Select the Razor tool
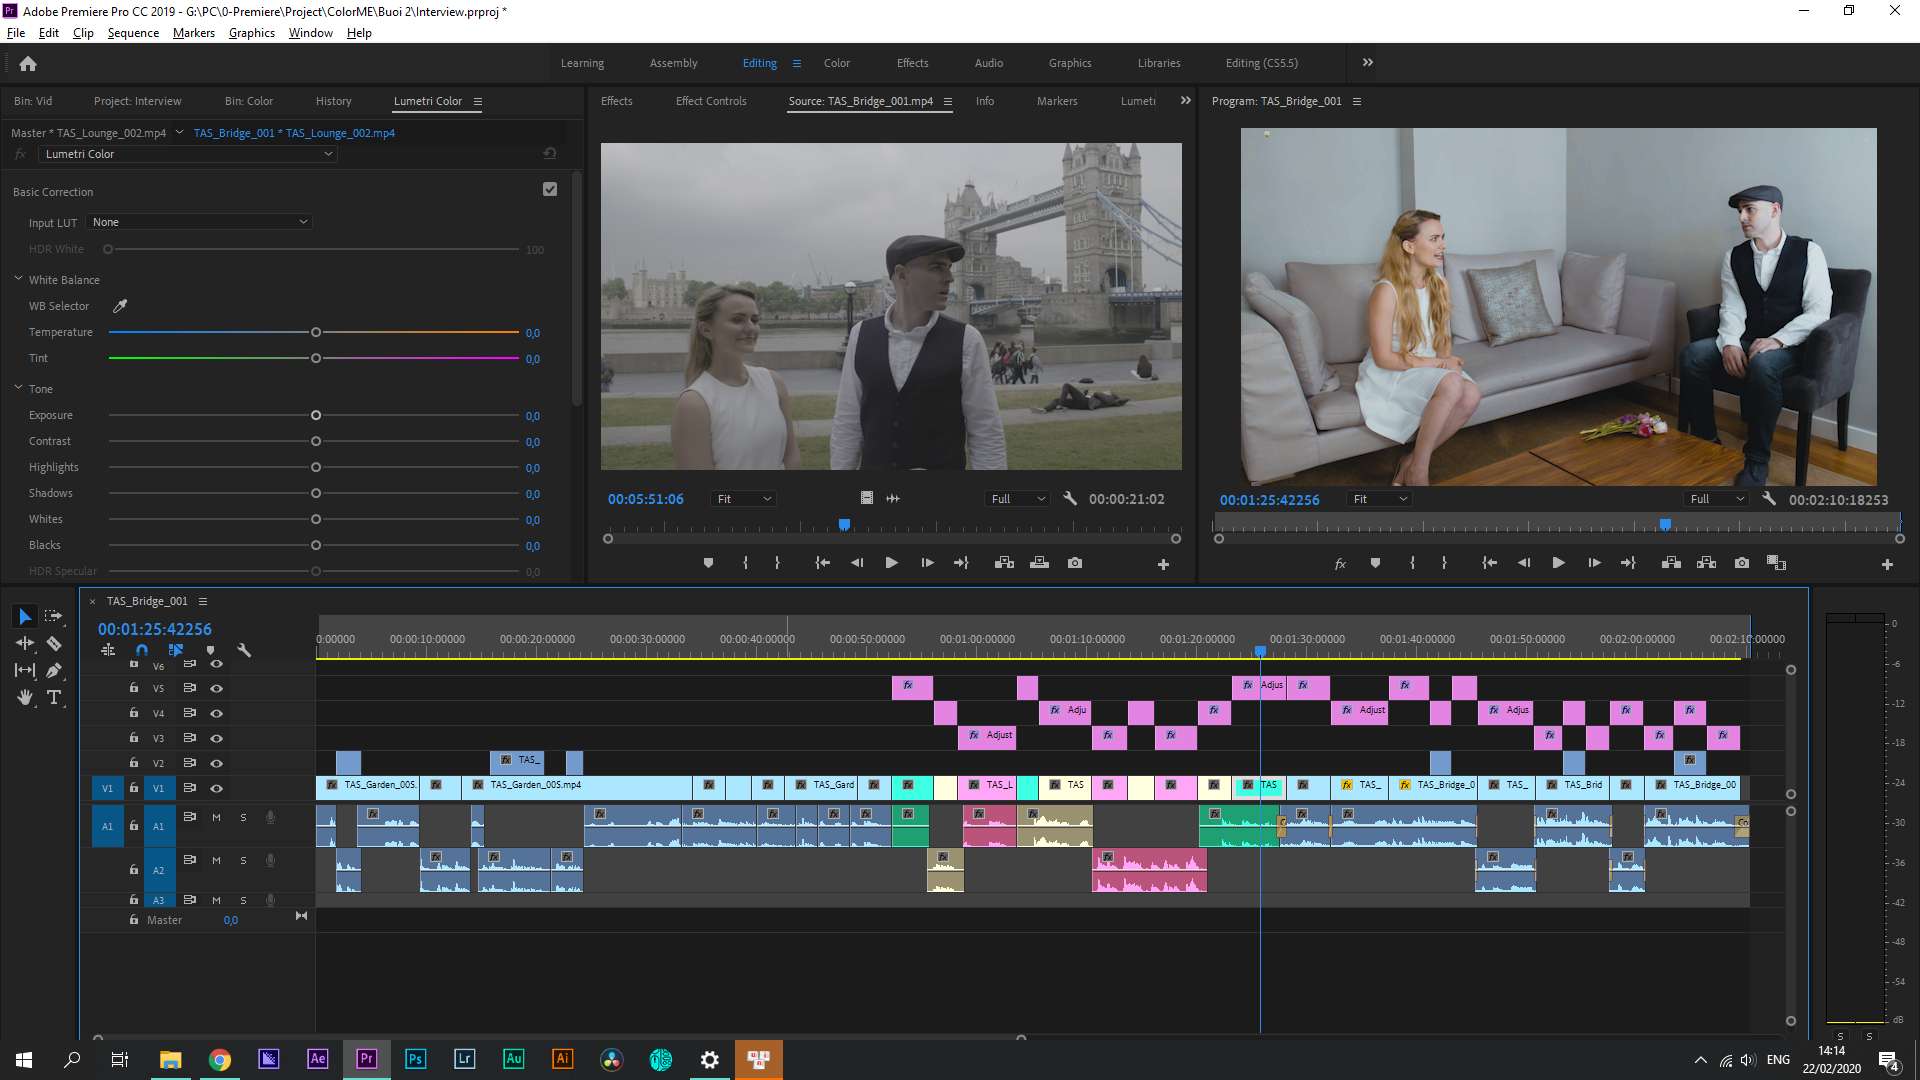Viewport: 1920px width, 1080px height. point(54,644)
